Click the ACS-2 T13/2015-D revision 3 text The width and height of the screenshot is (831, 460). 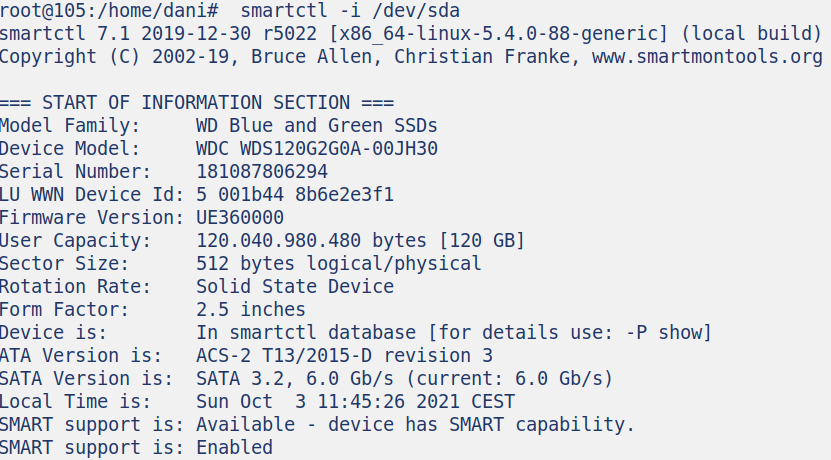coord(345,356)
